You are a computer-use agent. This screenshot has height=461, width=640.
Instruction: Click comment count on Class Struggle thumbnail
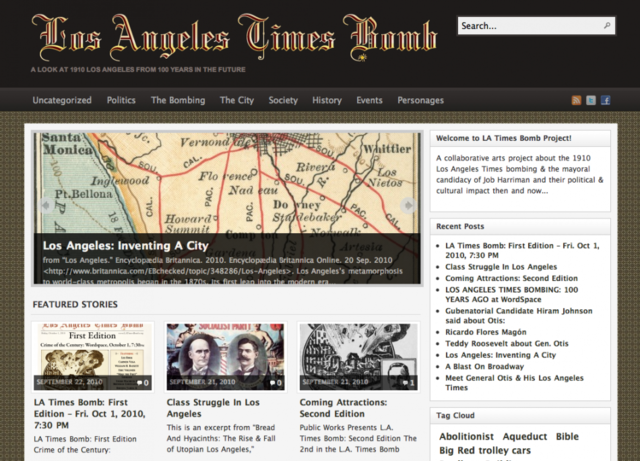(x=276, y=383)
